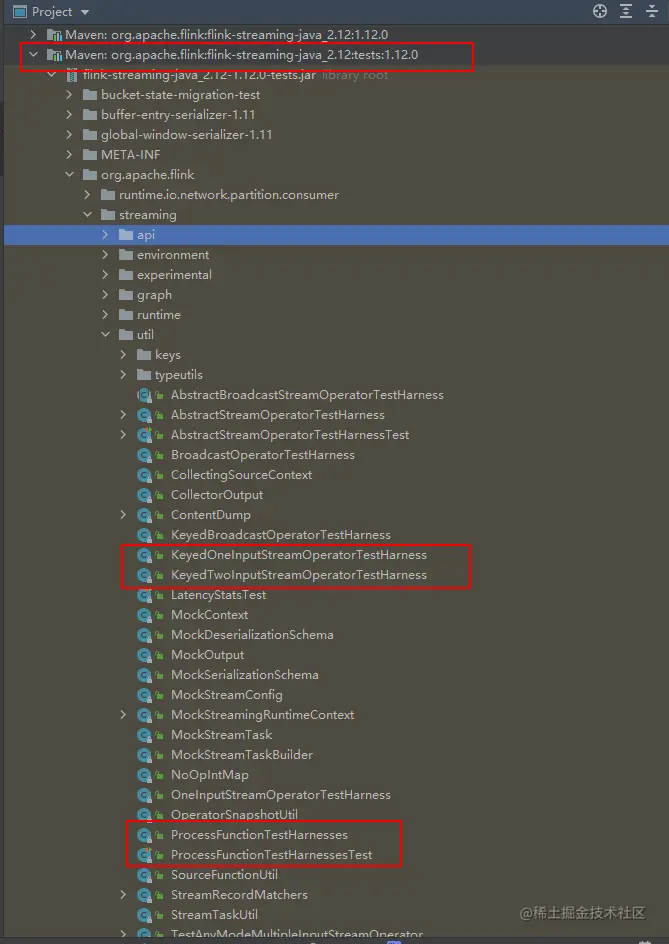The height and width of the screenshot is (944, 669).
Task: Expand MockStreamingRuntimeContext class node
Action: [123, 715]
